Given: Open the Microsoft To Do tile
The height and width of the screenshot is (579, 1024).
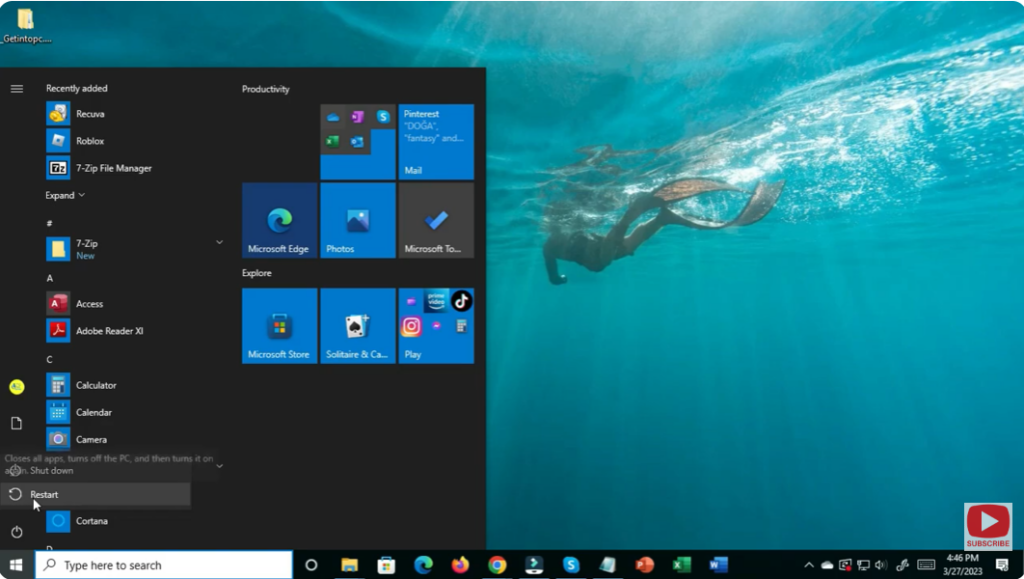Looking at the screenshot, I should (436, 220).
